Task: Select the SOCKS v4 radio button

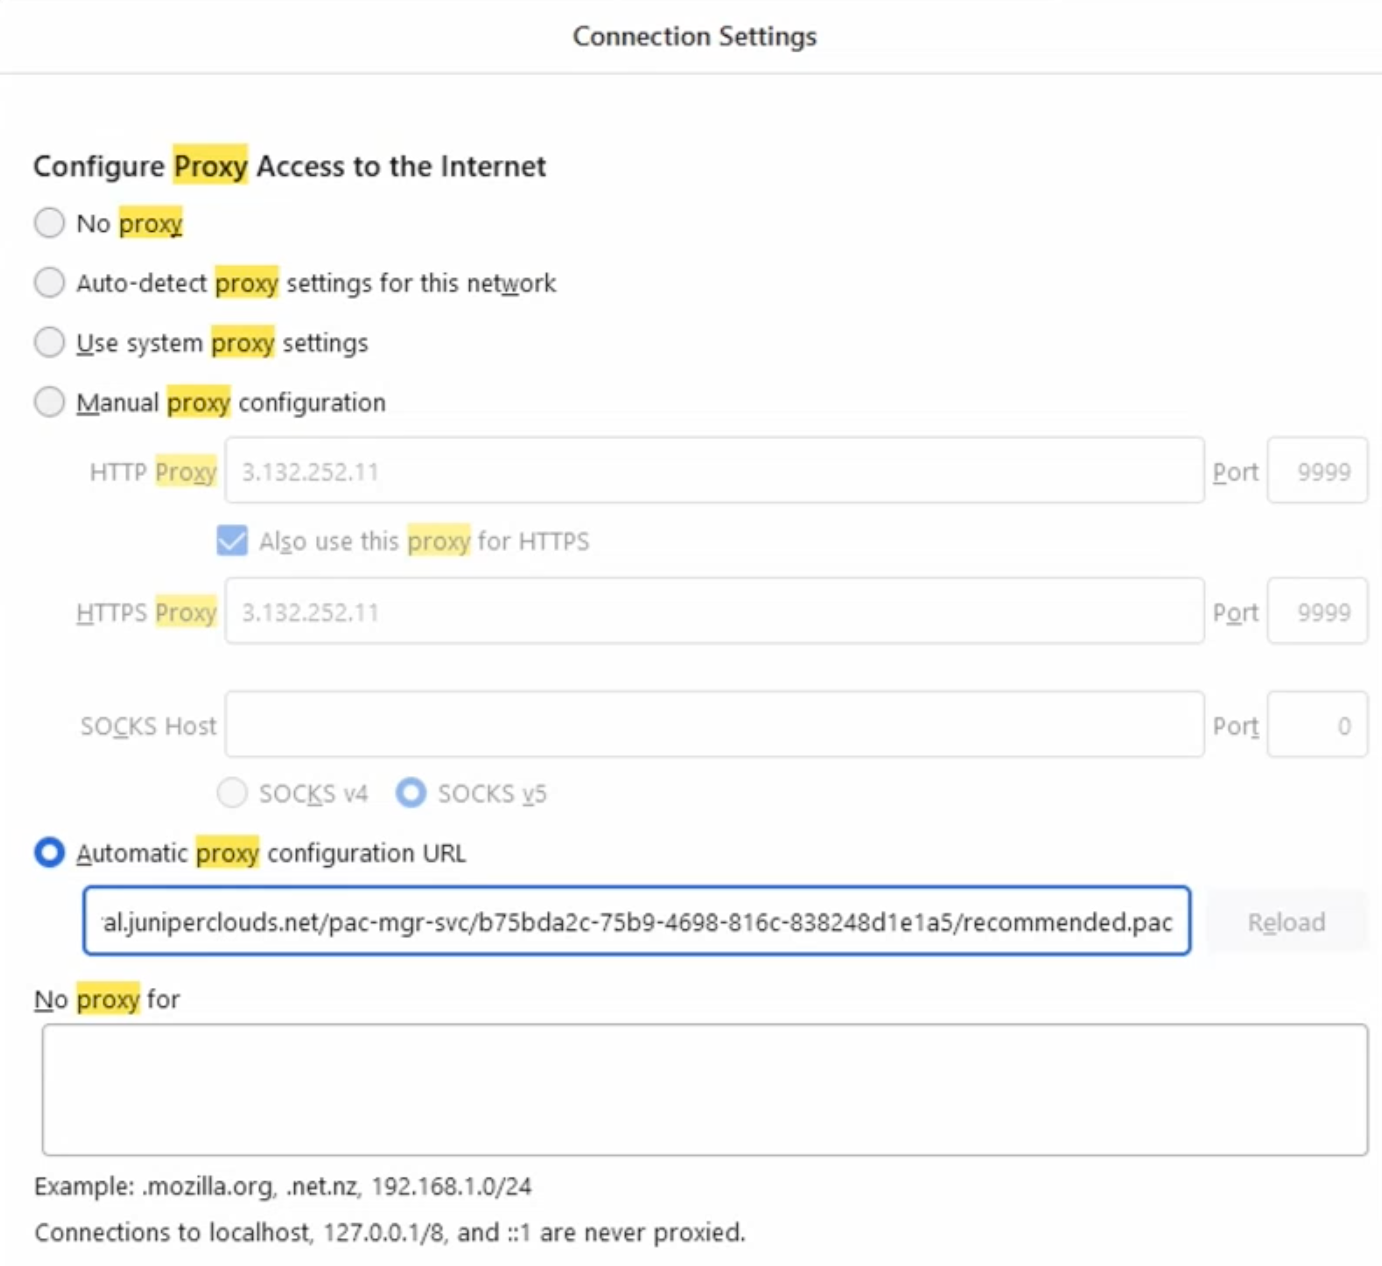Action: point(232,793)
